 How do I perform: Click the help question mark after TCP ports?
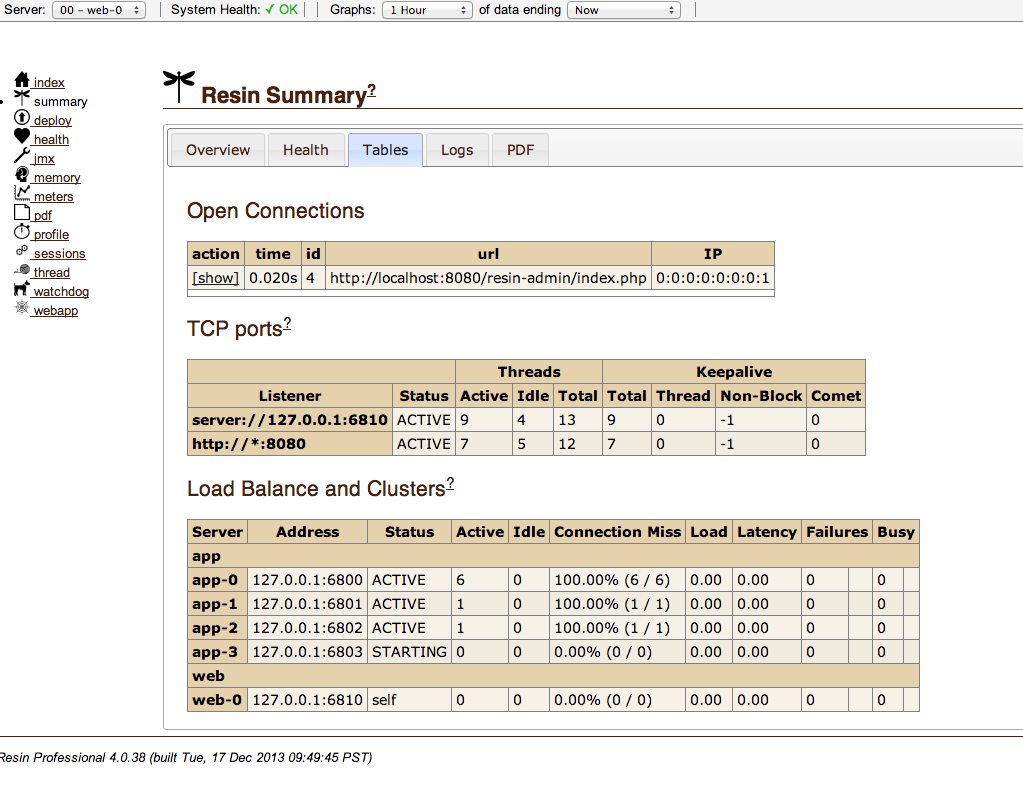[x=287, y=324]
